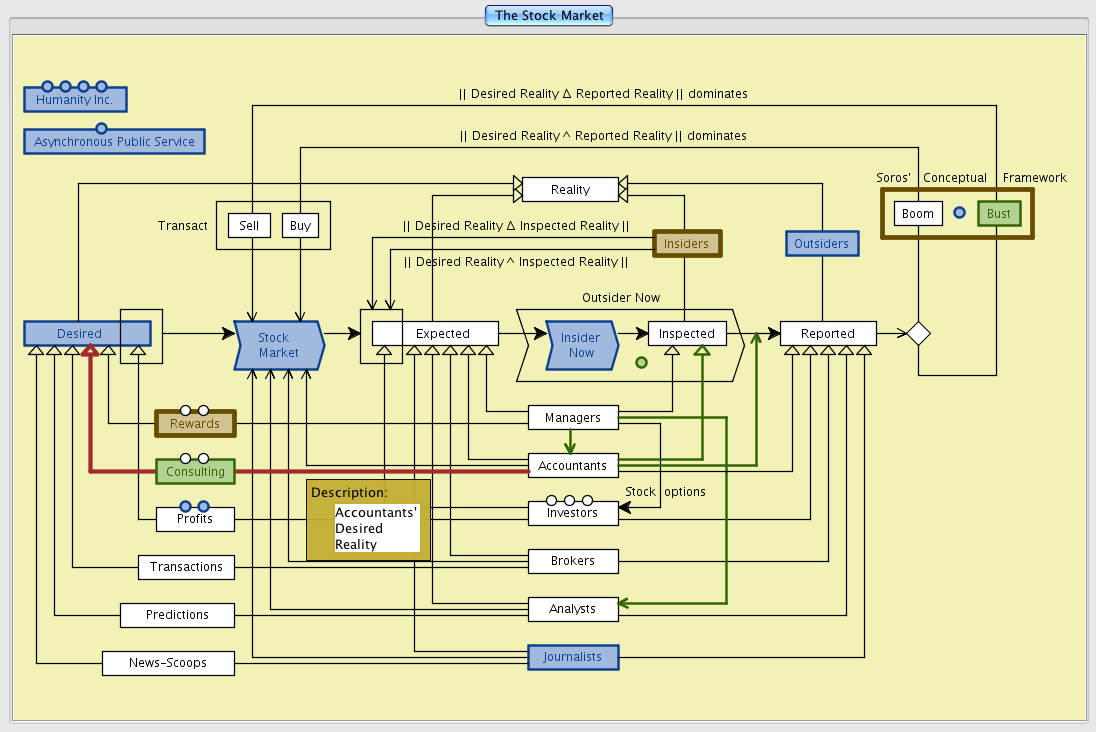Click the green circle below Insider Now
The height and width of the screenshot is (732, 1096).
tap(641, 362)
